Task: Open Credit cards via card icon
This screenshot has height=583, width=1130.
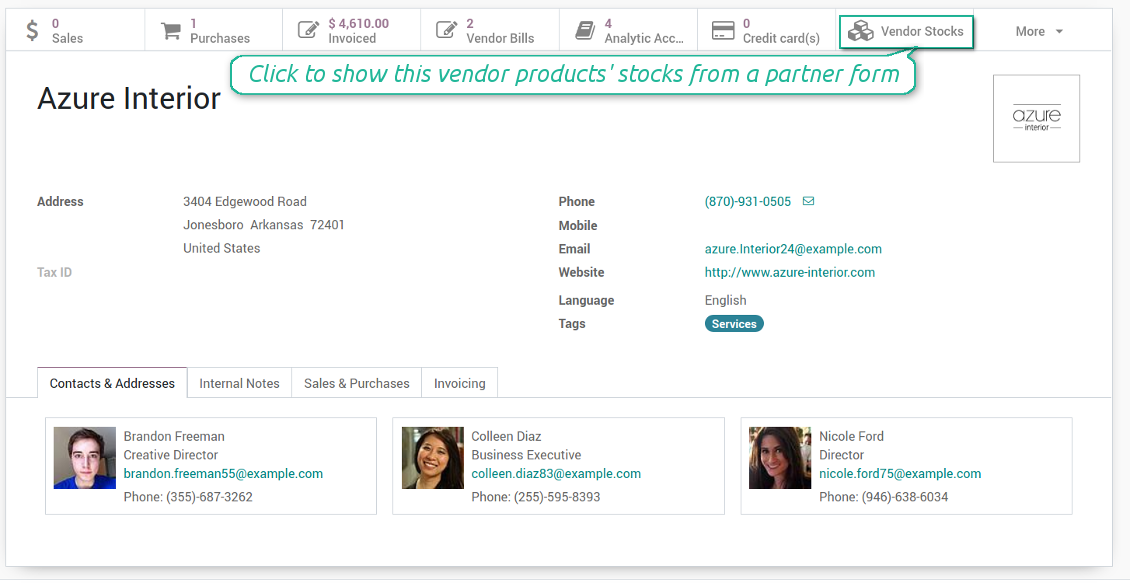Action: pyautogui.click(x=723, y=31)
